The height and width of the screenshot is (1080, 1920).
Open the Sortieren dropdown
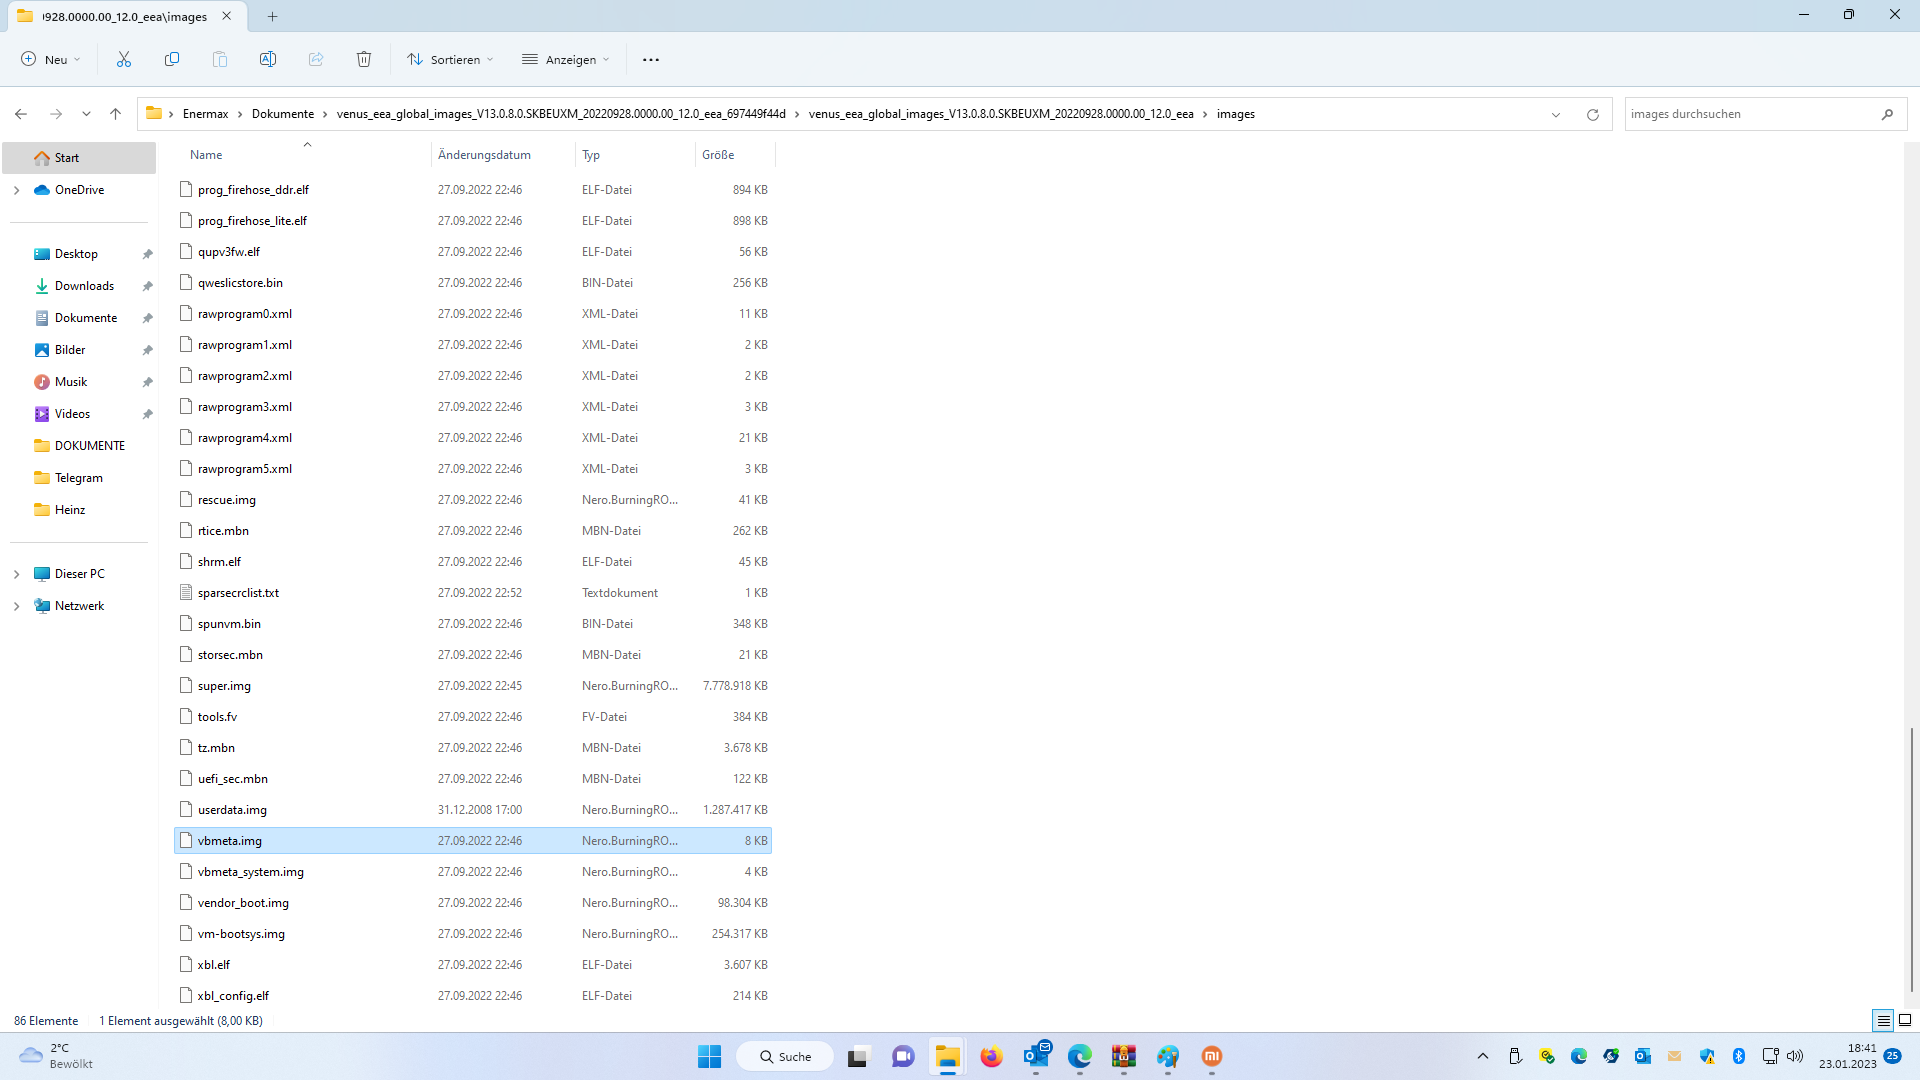(x=450, y=59)
